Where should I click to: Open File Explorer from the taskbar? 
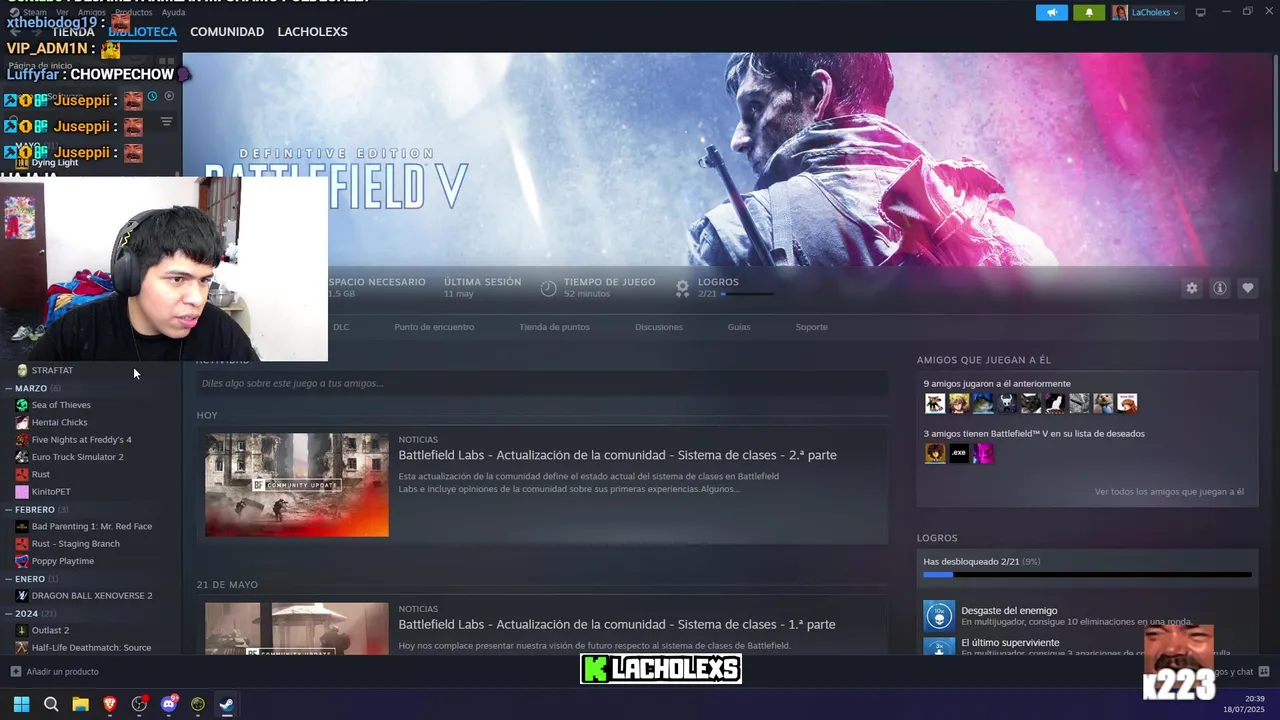click(80, 704)
